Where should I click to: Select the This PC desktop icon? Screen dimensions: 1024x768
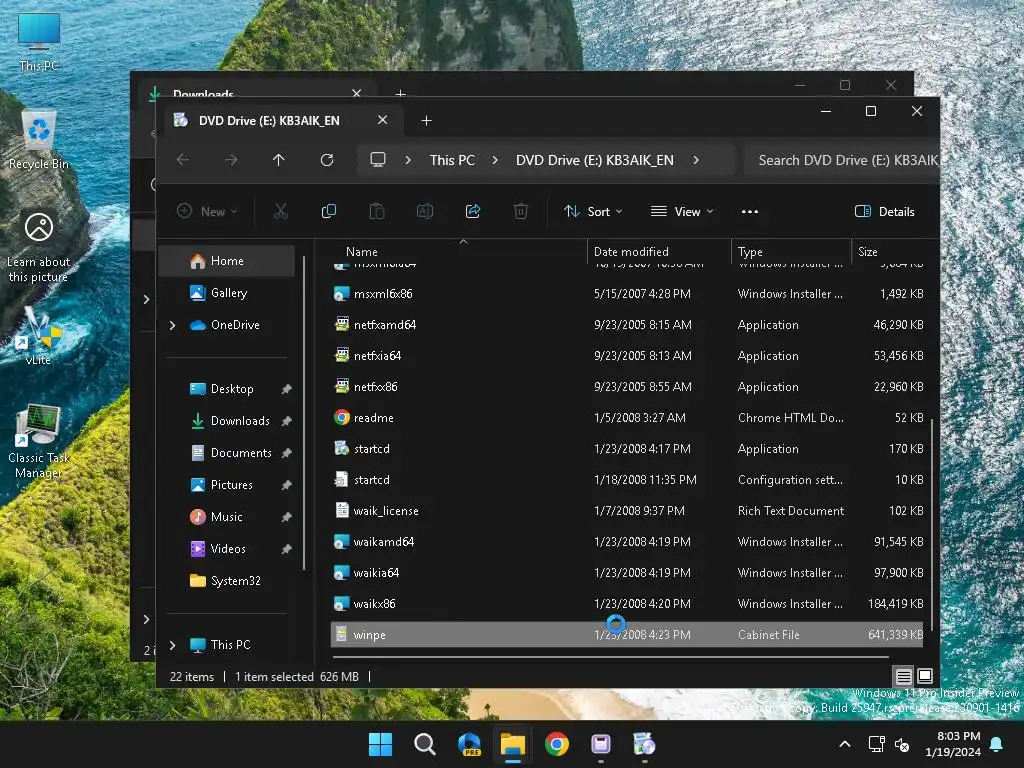39,42
